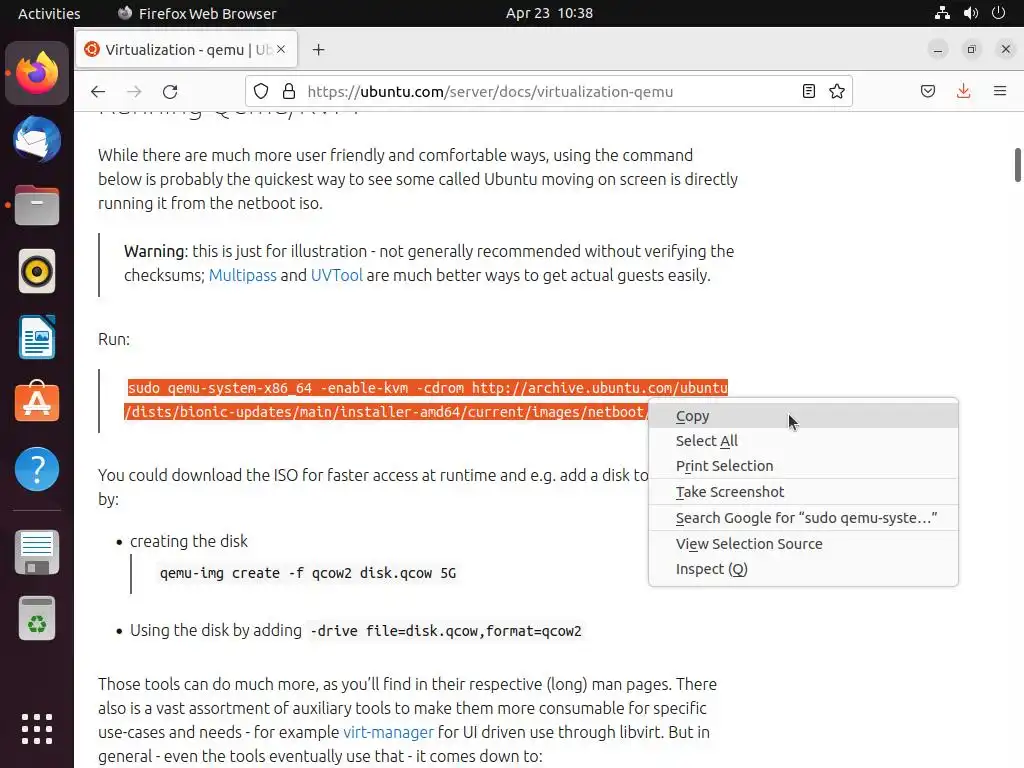Open the Downloads panel
This screenshot has width=1024, height=768.
point(963,91)
